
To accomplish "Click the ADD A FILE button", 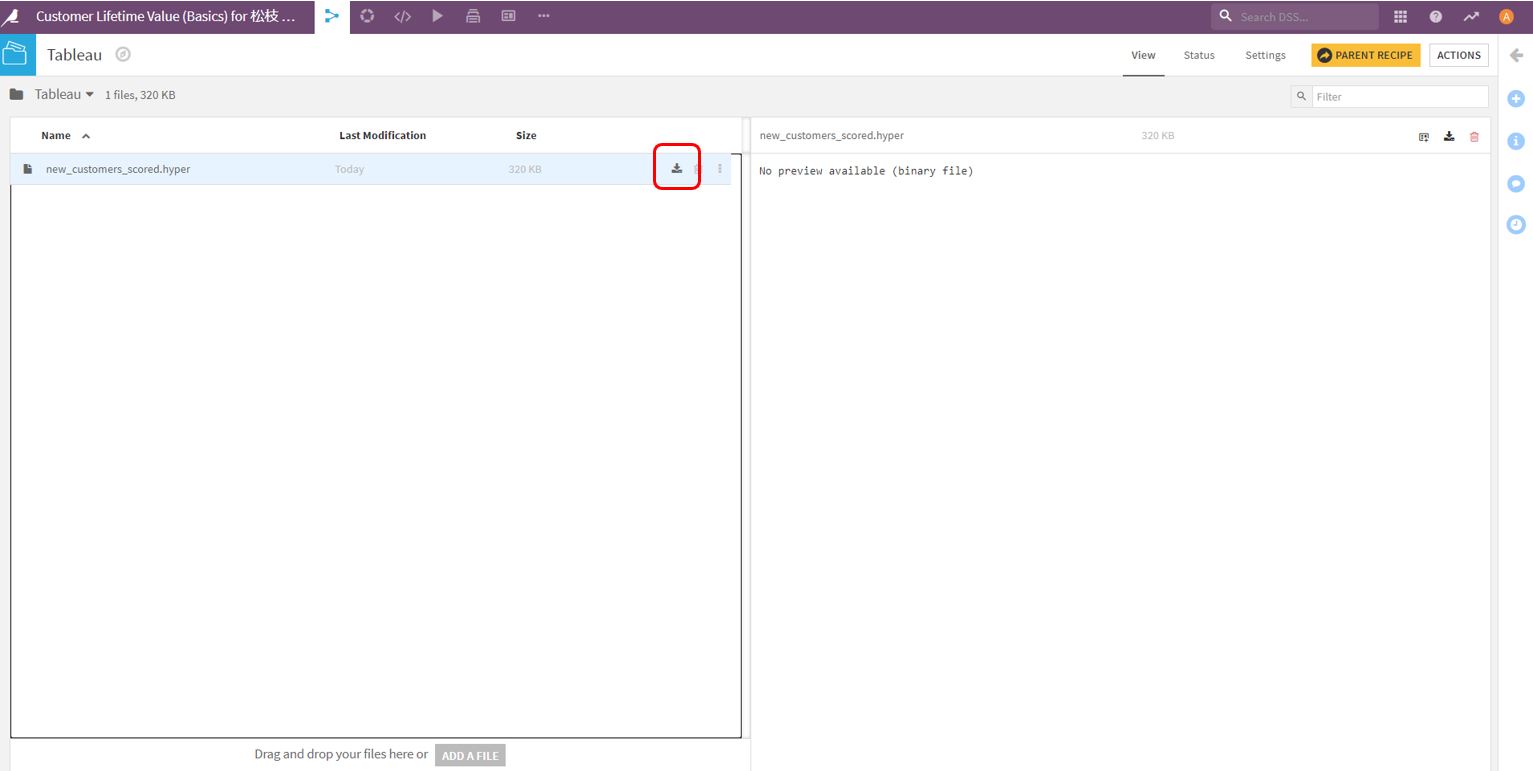I will (470, 755).
